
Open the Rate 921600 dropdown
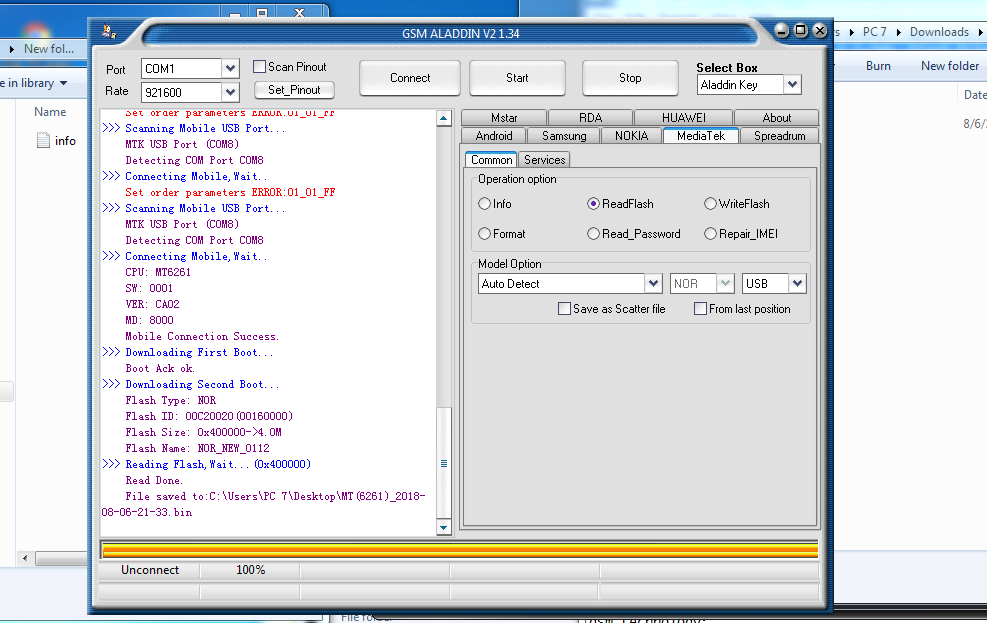point(230,92)
